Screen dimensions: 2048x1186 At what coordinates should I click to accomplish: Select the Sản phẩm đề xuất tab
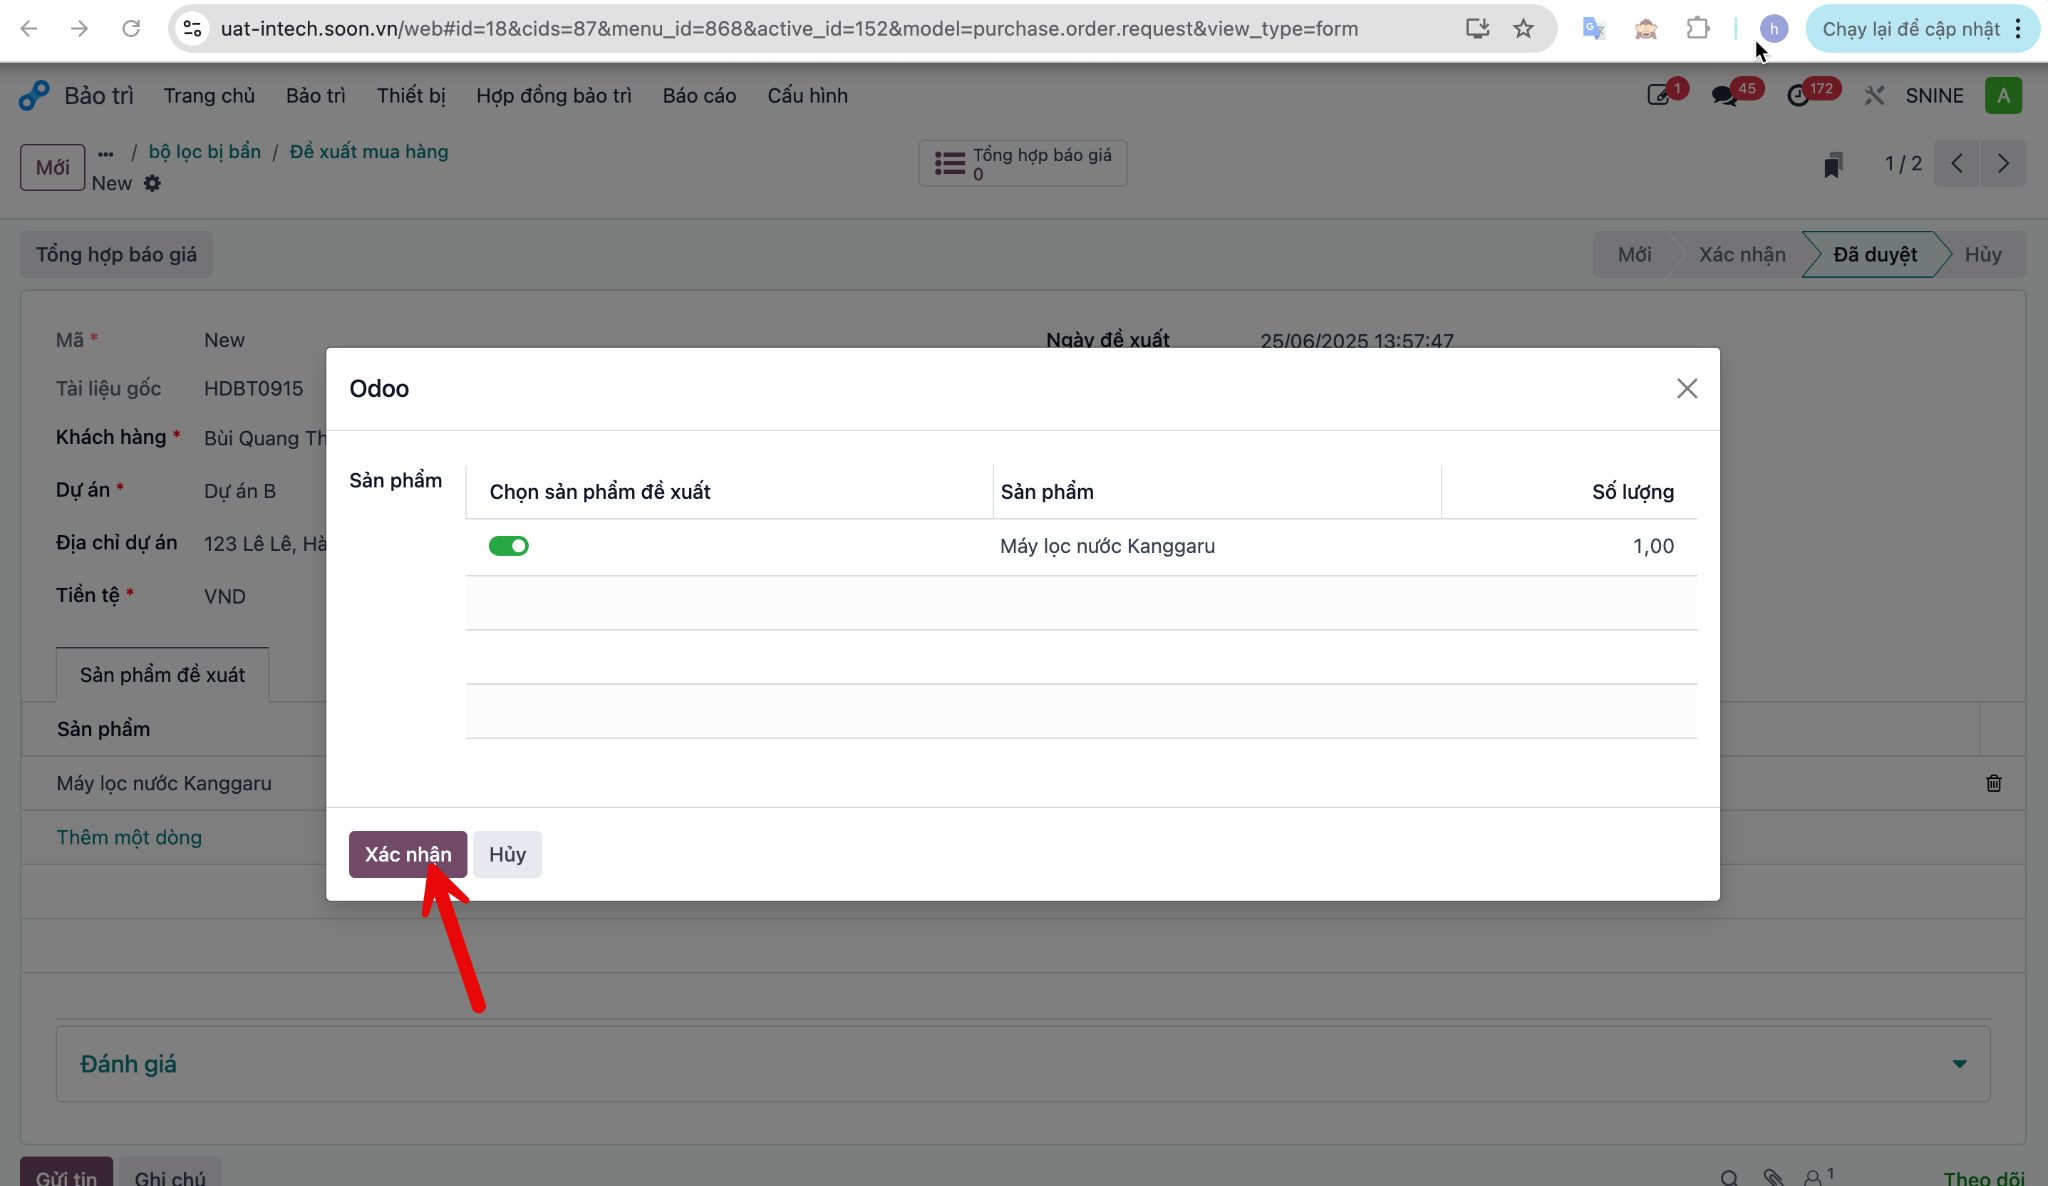click(x=162, y=675)
